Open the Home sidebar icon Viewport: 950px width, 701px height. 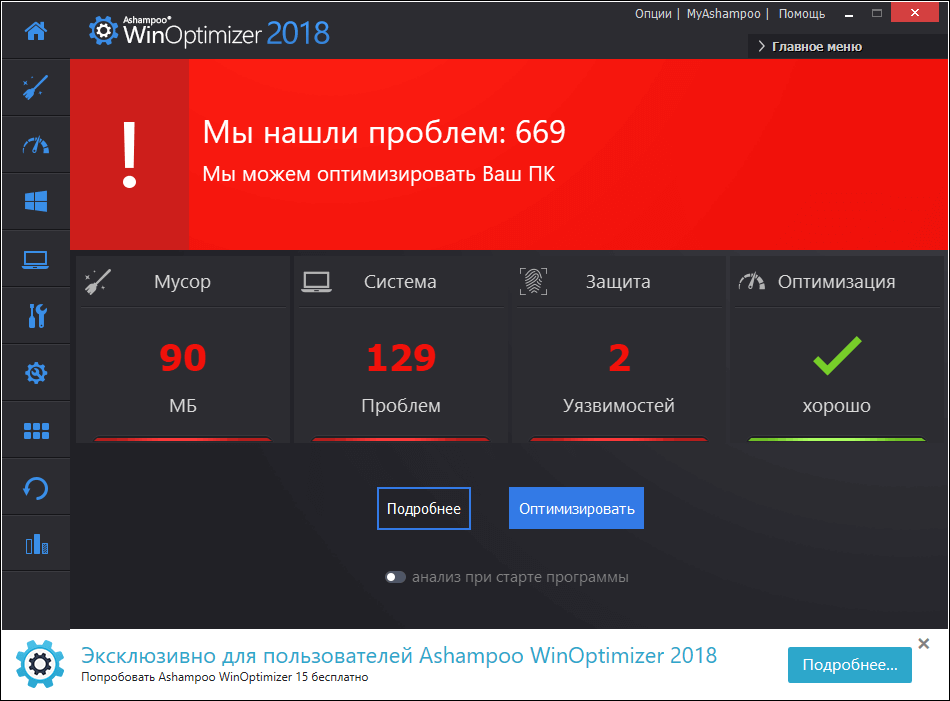36,30
